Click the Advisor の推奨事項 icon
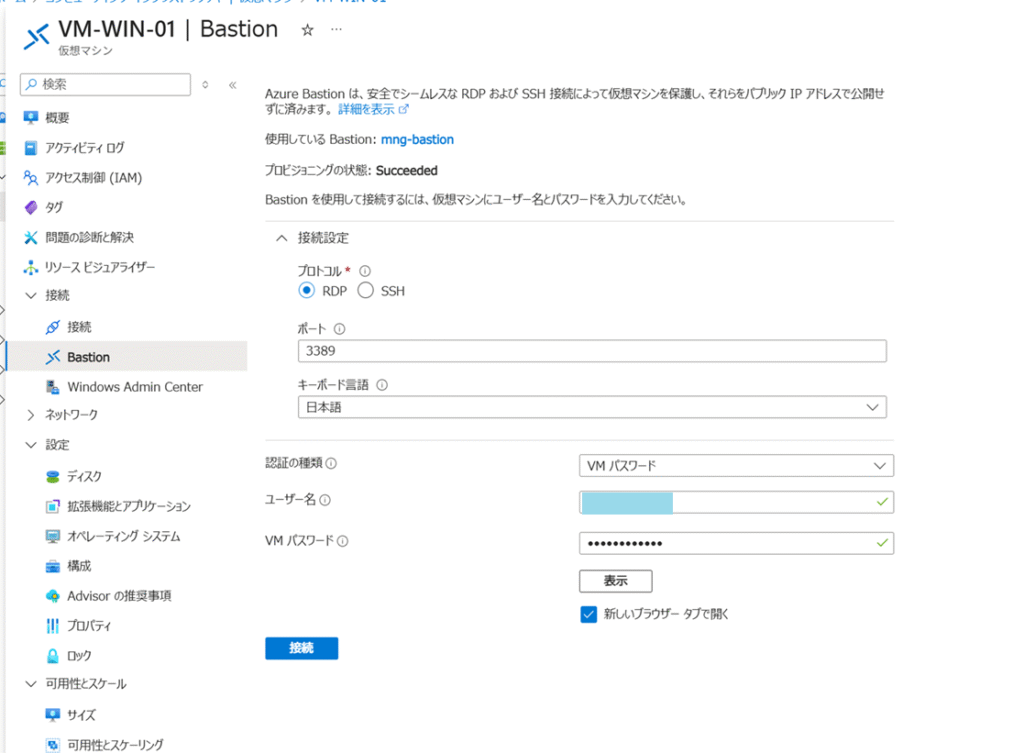This screenshot has width=1024, height=753. pos(53,596)
